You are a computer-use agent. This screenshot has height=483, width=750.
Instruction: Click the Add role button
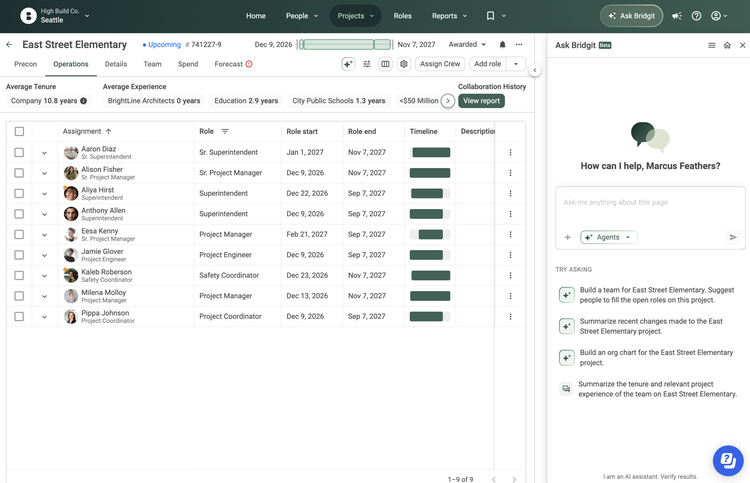point(487,64)
